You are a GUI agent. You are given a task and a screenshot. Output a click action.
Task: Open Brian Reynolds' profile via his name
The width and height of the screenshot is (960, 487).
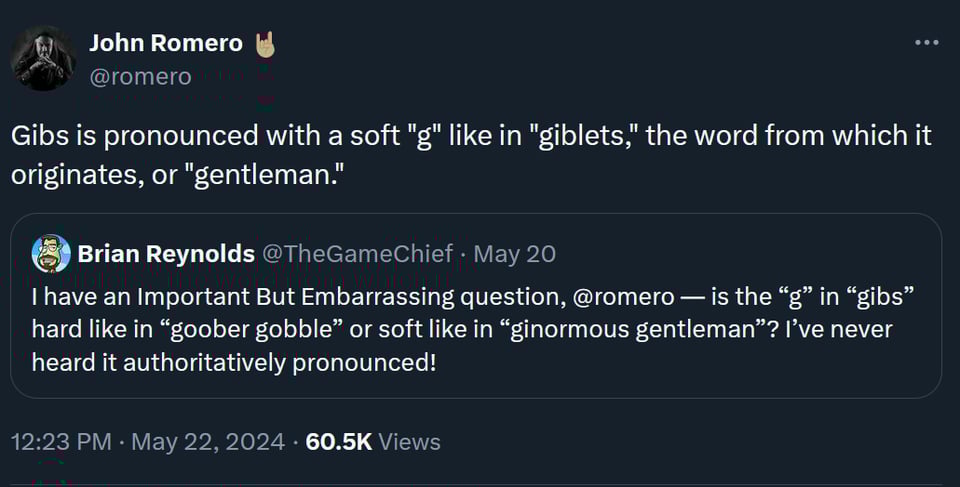(166, 254)
